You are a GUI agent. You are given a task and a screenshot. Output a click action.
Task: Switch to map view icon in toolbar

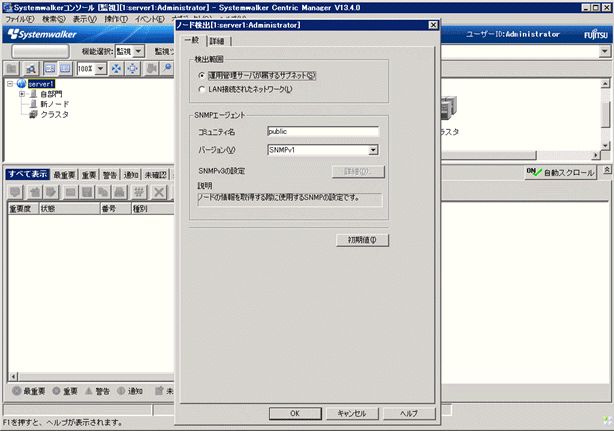coord(50,69)
